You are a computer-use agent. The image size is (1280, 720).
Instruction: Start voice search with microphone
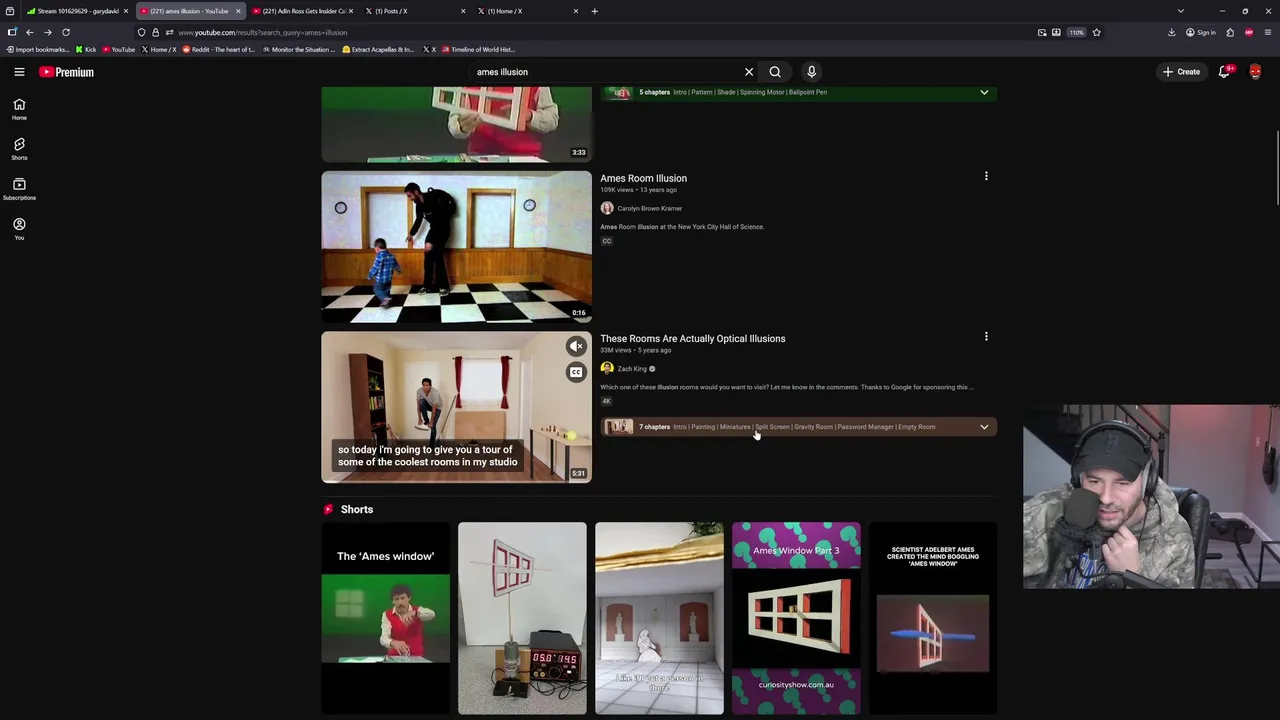[x=811, y=72]
